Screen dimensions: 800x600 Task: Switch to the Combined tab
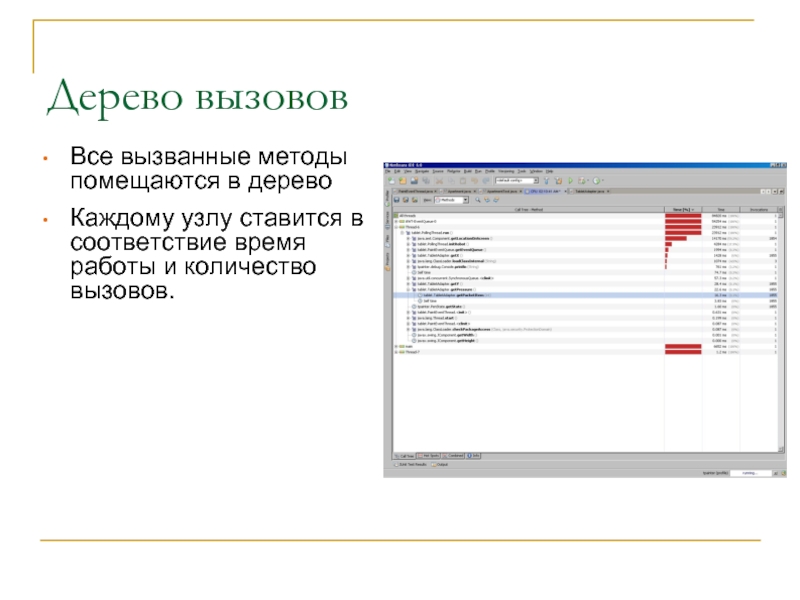click(x=453, y=456)
